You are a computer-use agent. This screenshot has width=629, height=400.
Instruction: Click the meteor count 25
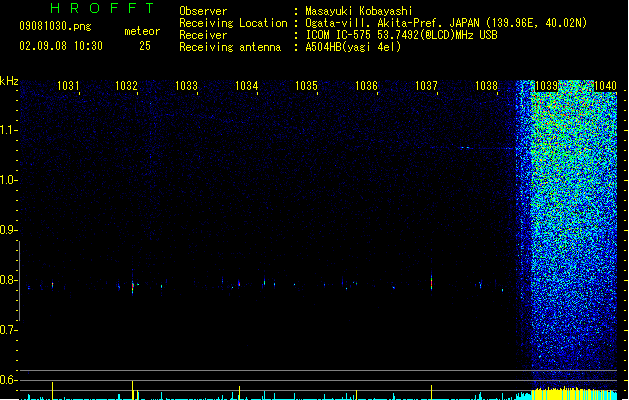pyautogui.click(x=145, y=46)
